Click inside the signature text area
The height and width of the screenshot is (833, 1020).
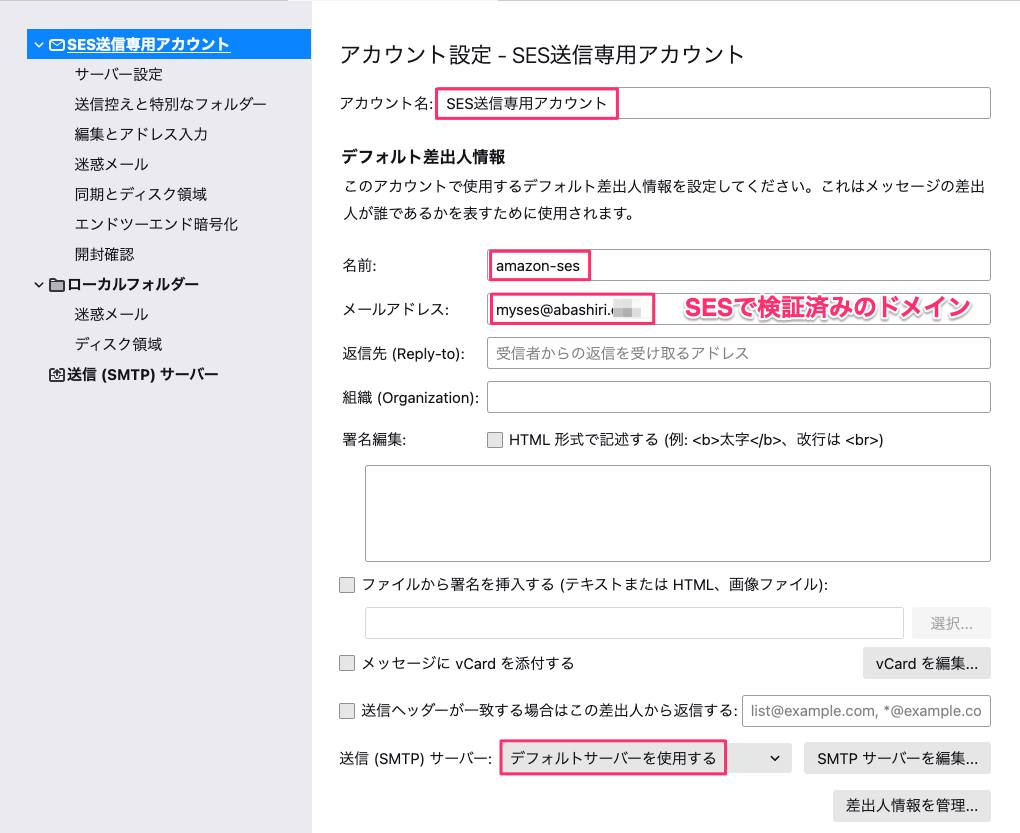point(677,512)
